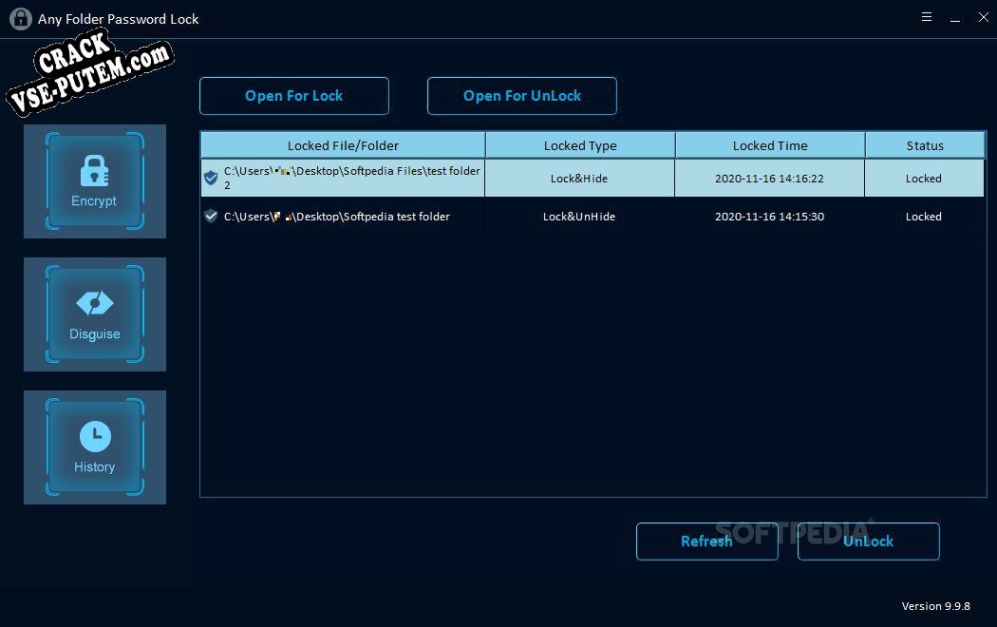Screen dimensions: 997x627
Task: Click the Status column header
Action: pos(925,146)
